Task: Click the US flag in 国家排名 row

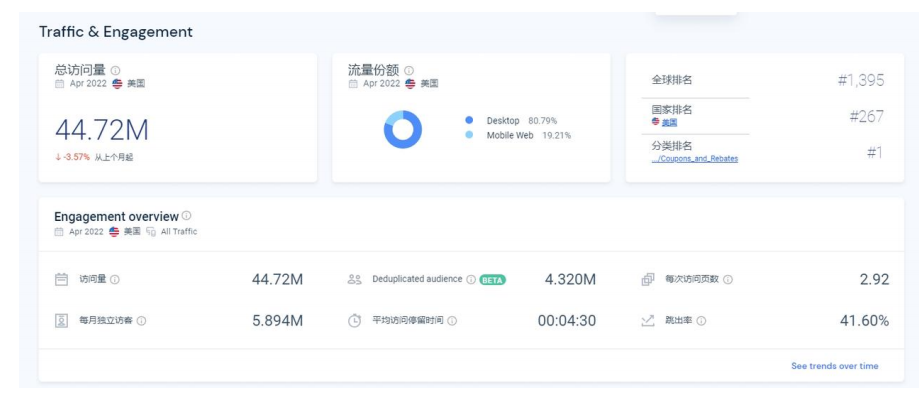Action: pos(656,121)
